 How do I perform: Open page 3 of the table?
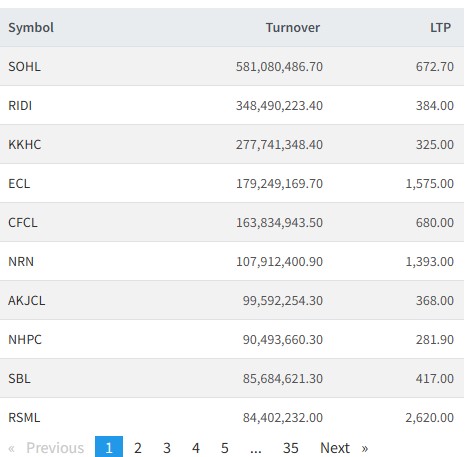click(x=167, y=448)
